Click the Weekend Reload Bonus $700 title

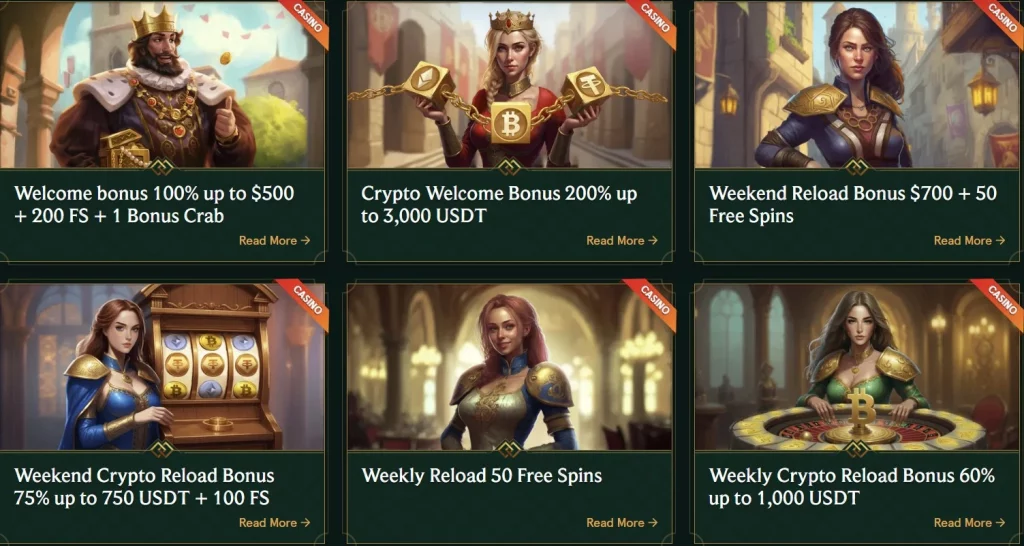[853, 204]
